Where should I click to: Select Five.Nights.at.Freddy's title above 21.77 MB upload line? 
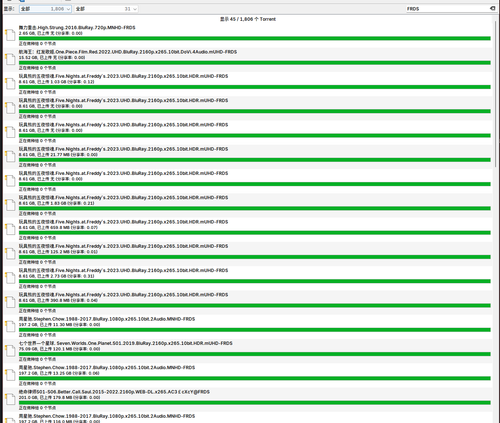(123, 149)
